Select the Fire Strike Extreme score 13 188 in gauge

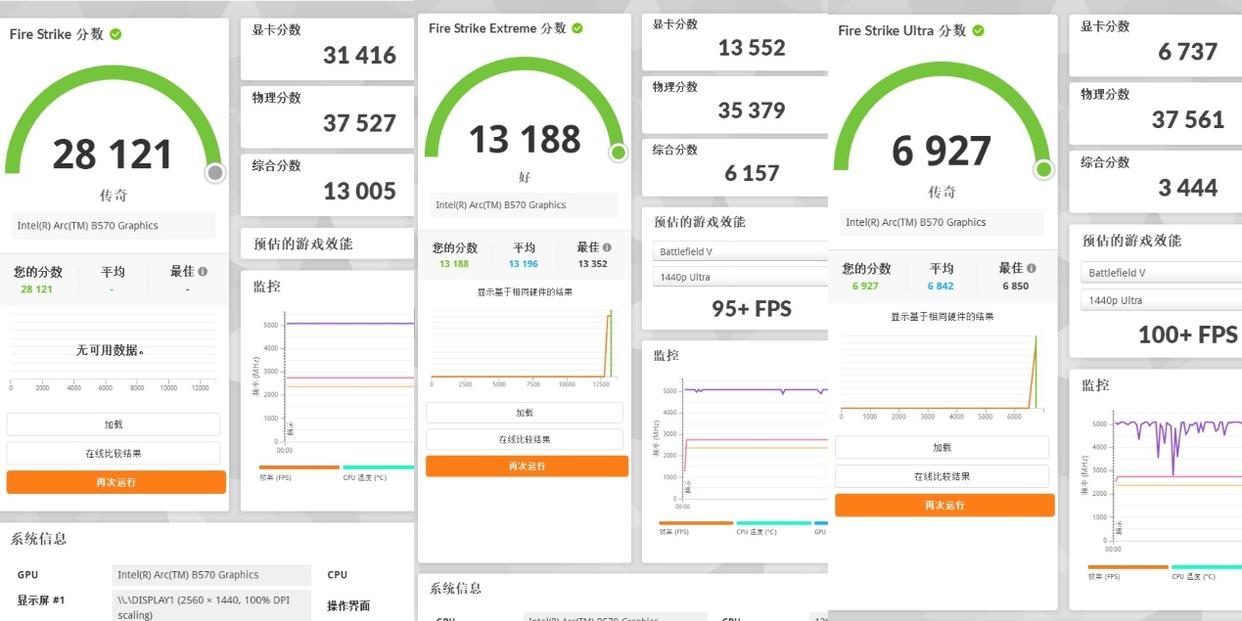(x=525, y=139)
